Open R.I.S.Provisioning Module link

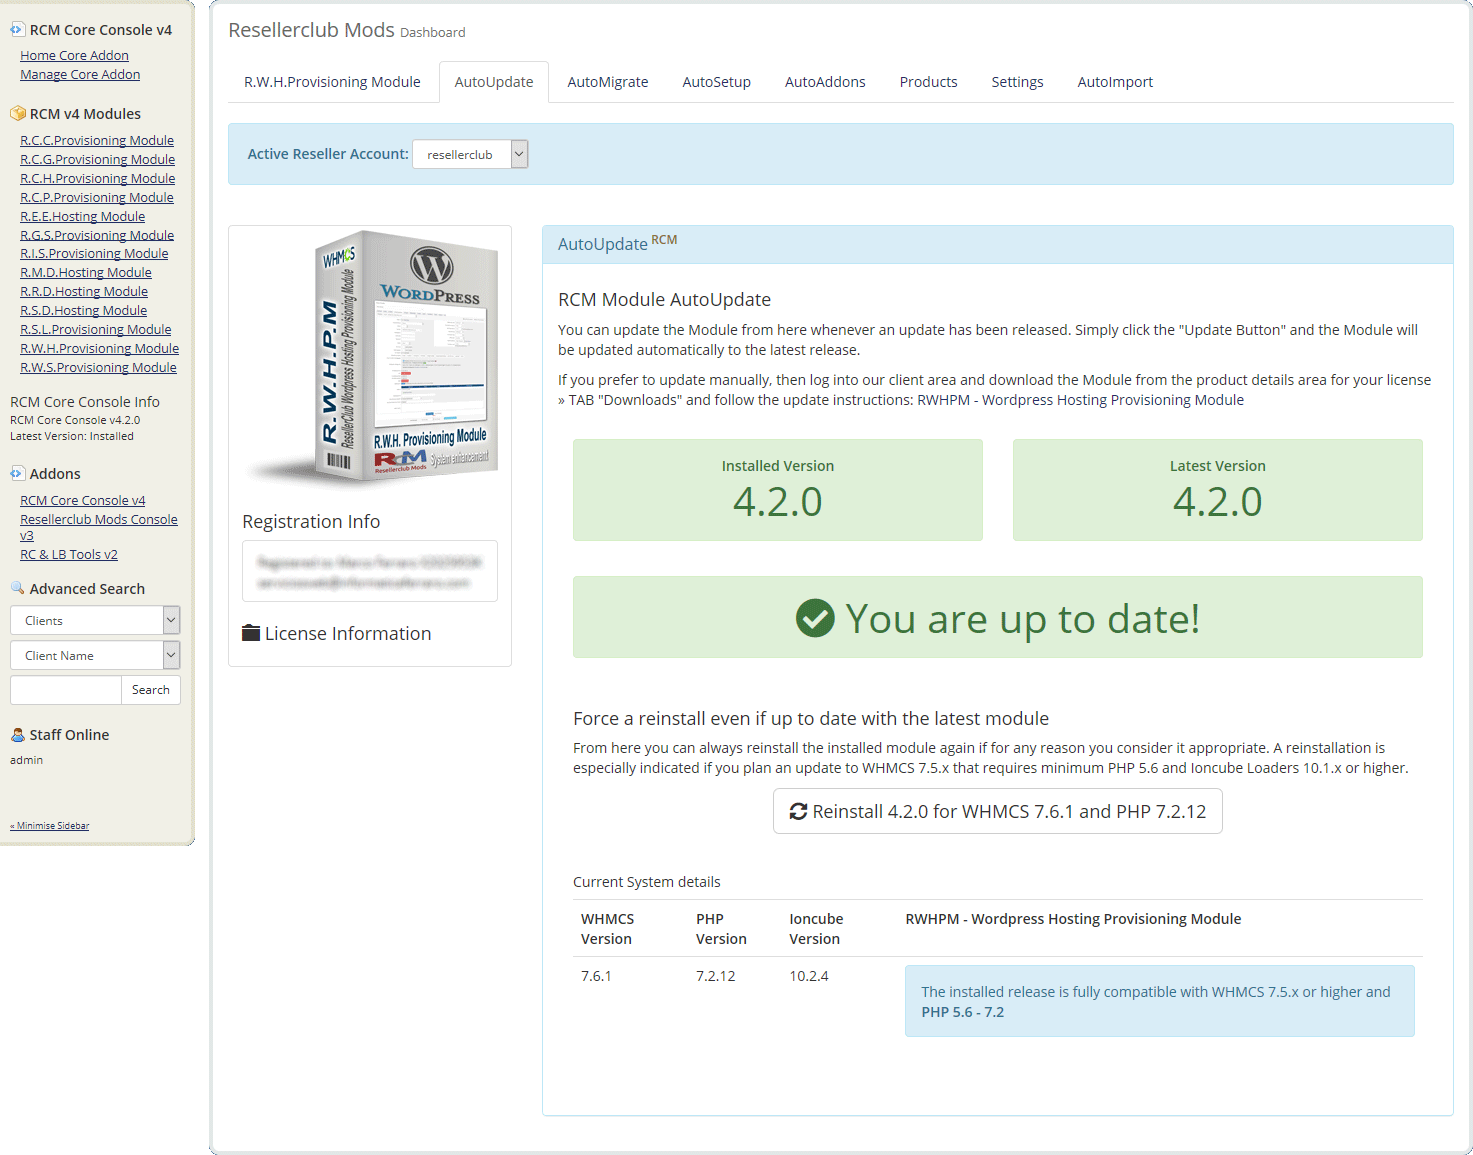(94, 254)
